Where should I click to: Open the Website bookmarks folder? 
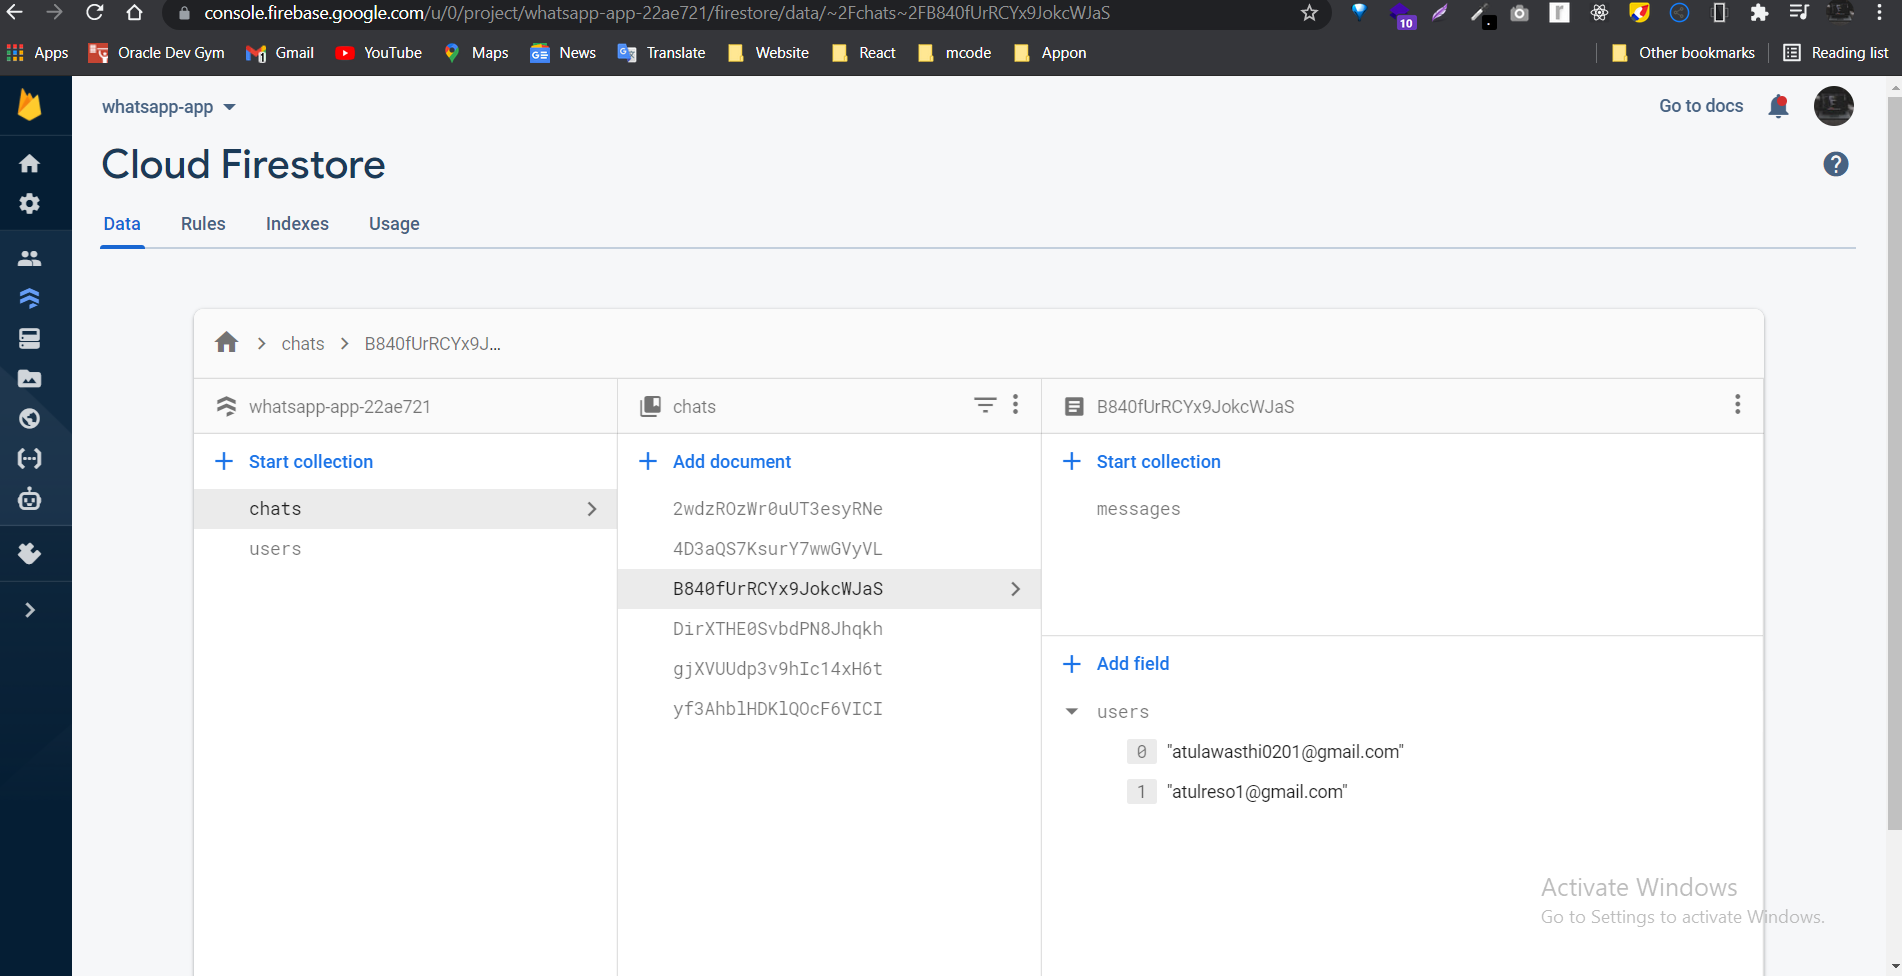click(769, 53)
